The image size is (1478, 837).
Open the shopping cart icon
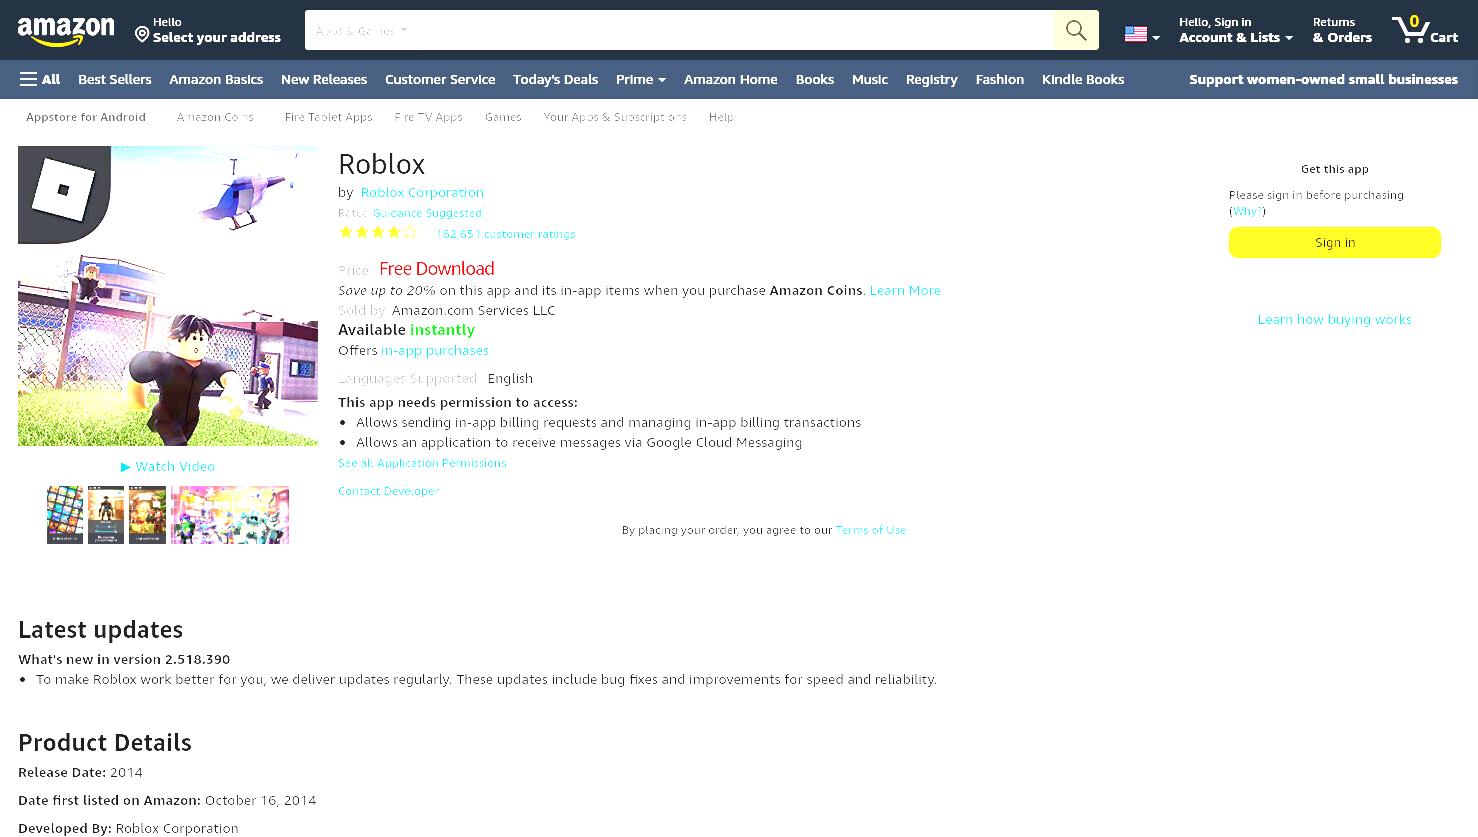tap(1425, 29)
